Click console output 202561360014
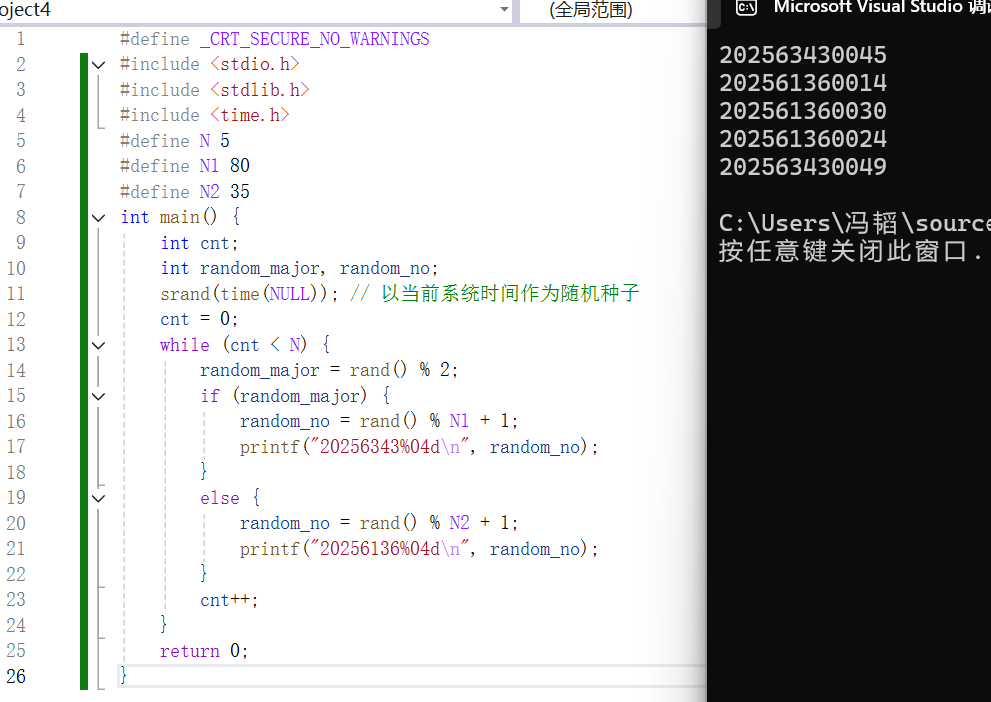The height and width of the screenshot is (702, 991). [x=803, y=83]
